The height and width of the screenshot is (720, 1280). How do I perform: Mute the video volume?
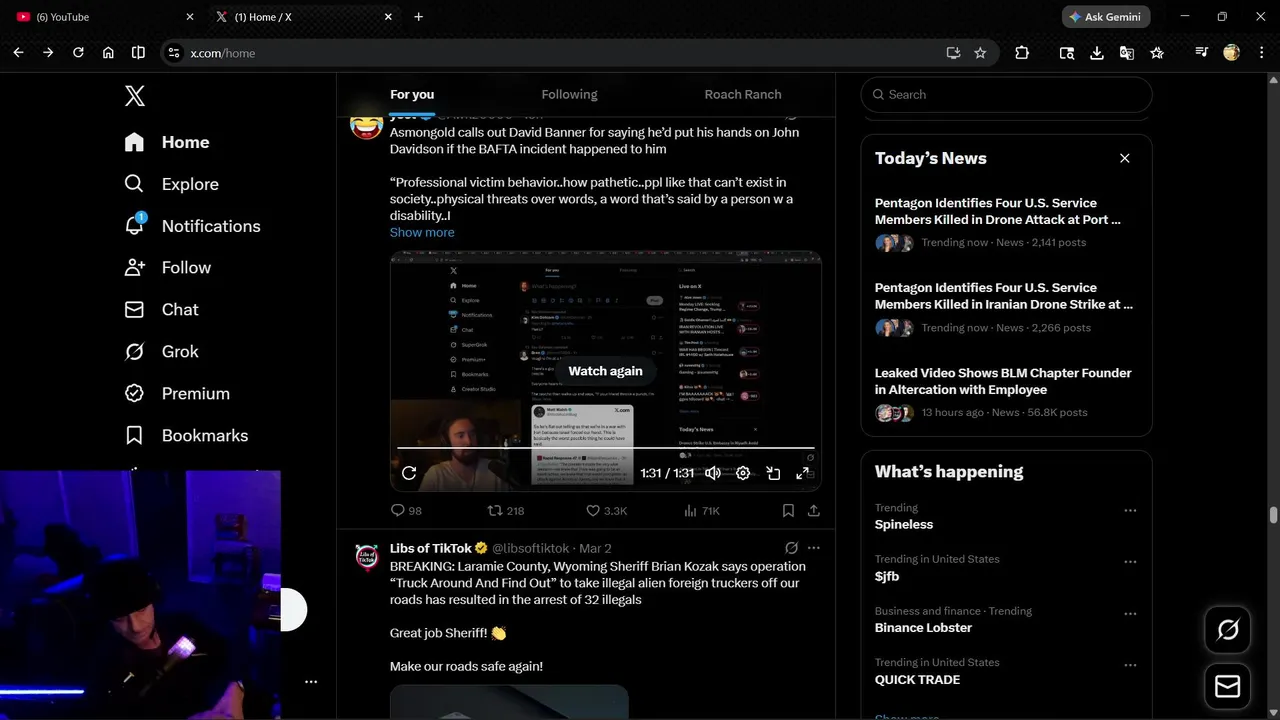[x=713, y=473]
